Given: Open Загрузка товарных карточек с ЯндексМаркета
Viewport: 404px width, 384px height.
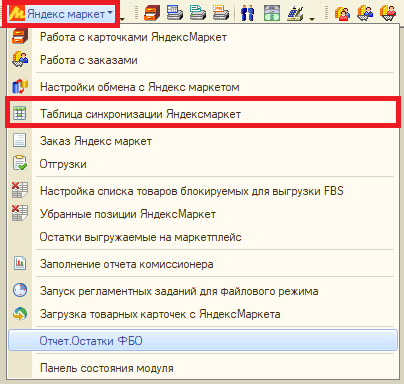Looking at the screenshot, I should pyautogui.click(x=203, y=314).
